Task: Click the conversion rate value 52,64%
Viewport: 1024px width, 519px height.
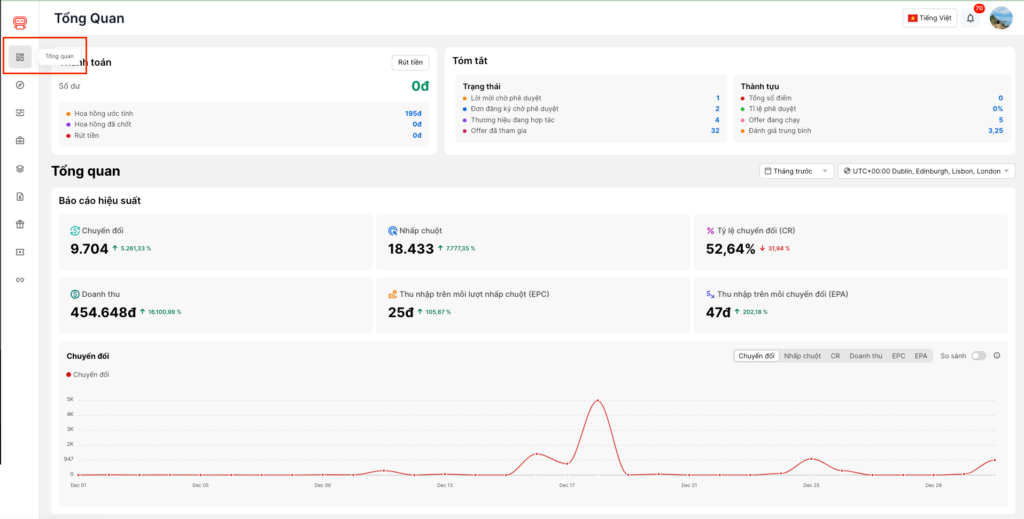Action: [x=731, y=249]
